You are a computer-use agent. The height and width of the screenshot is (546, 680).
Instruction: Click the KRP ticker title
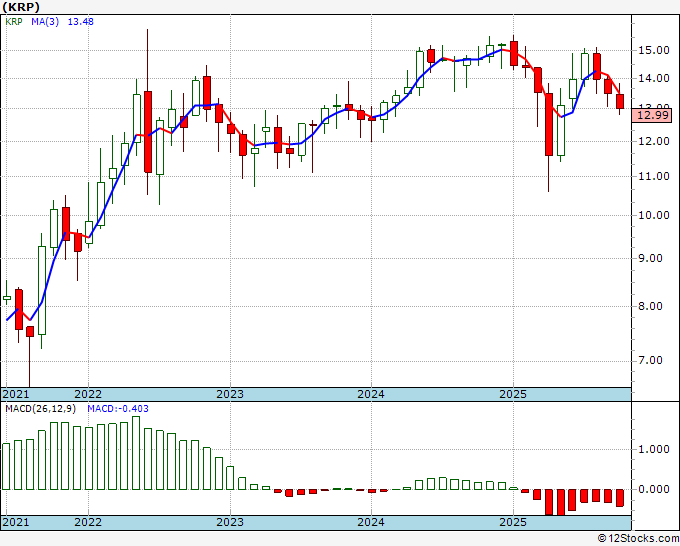coord(21,7)
